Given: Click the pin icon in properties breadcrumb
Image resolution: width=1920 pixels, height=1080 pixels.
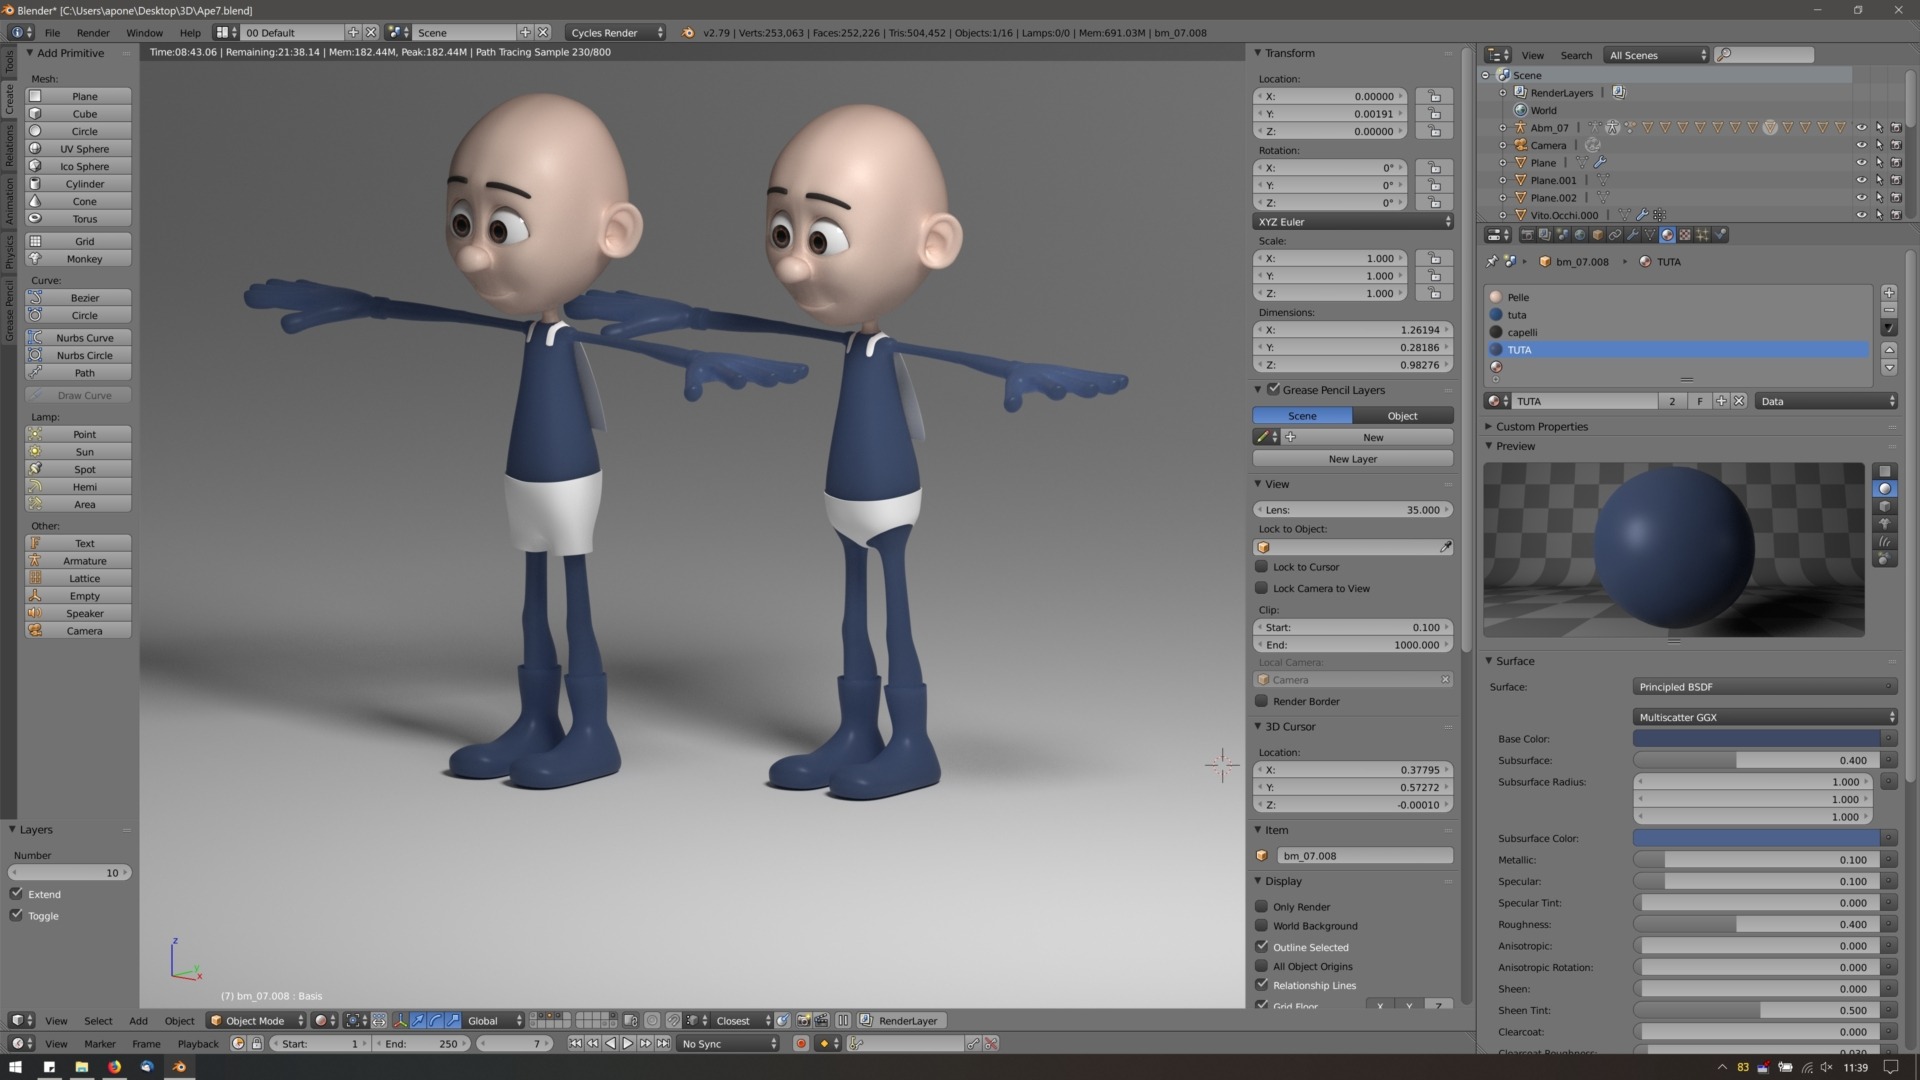Looking at the screenshot, I should [1492, 261].
